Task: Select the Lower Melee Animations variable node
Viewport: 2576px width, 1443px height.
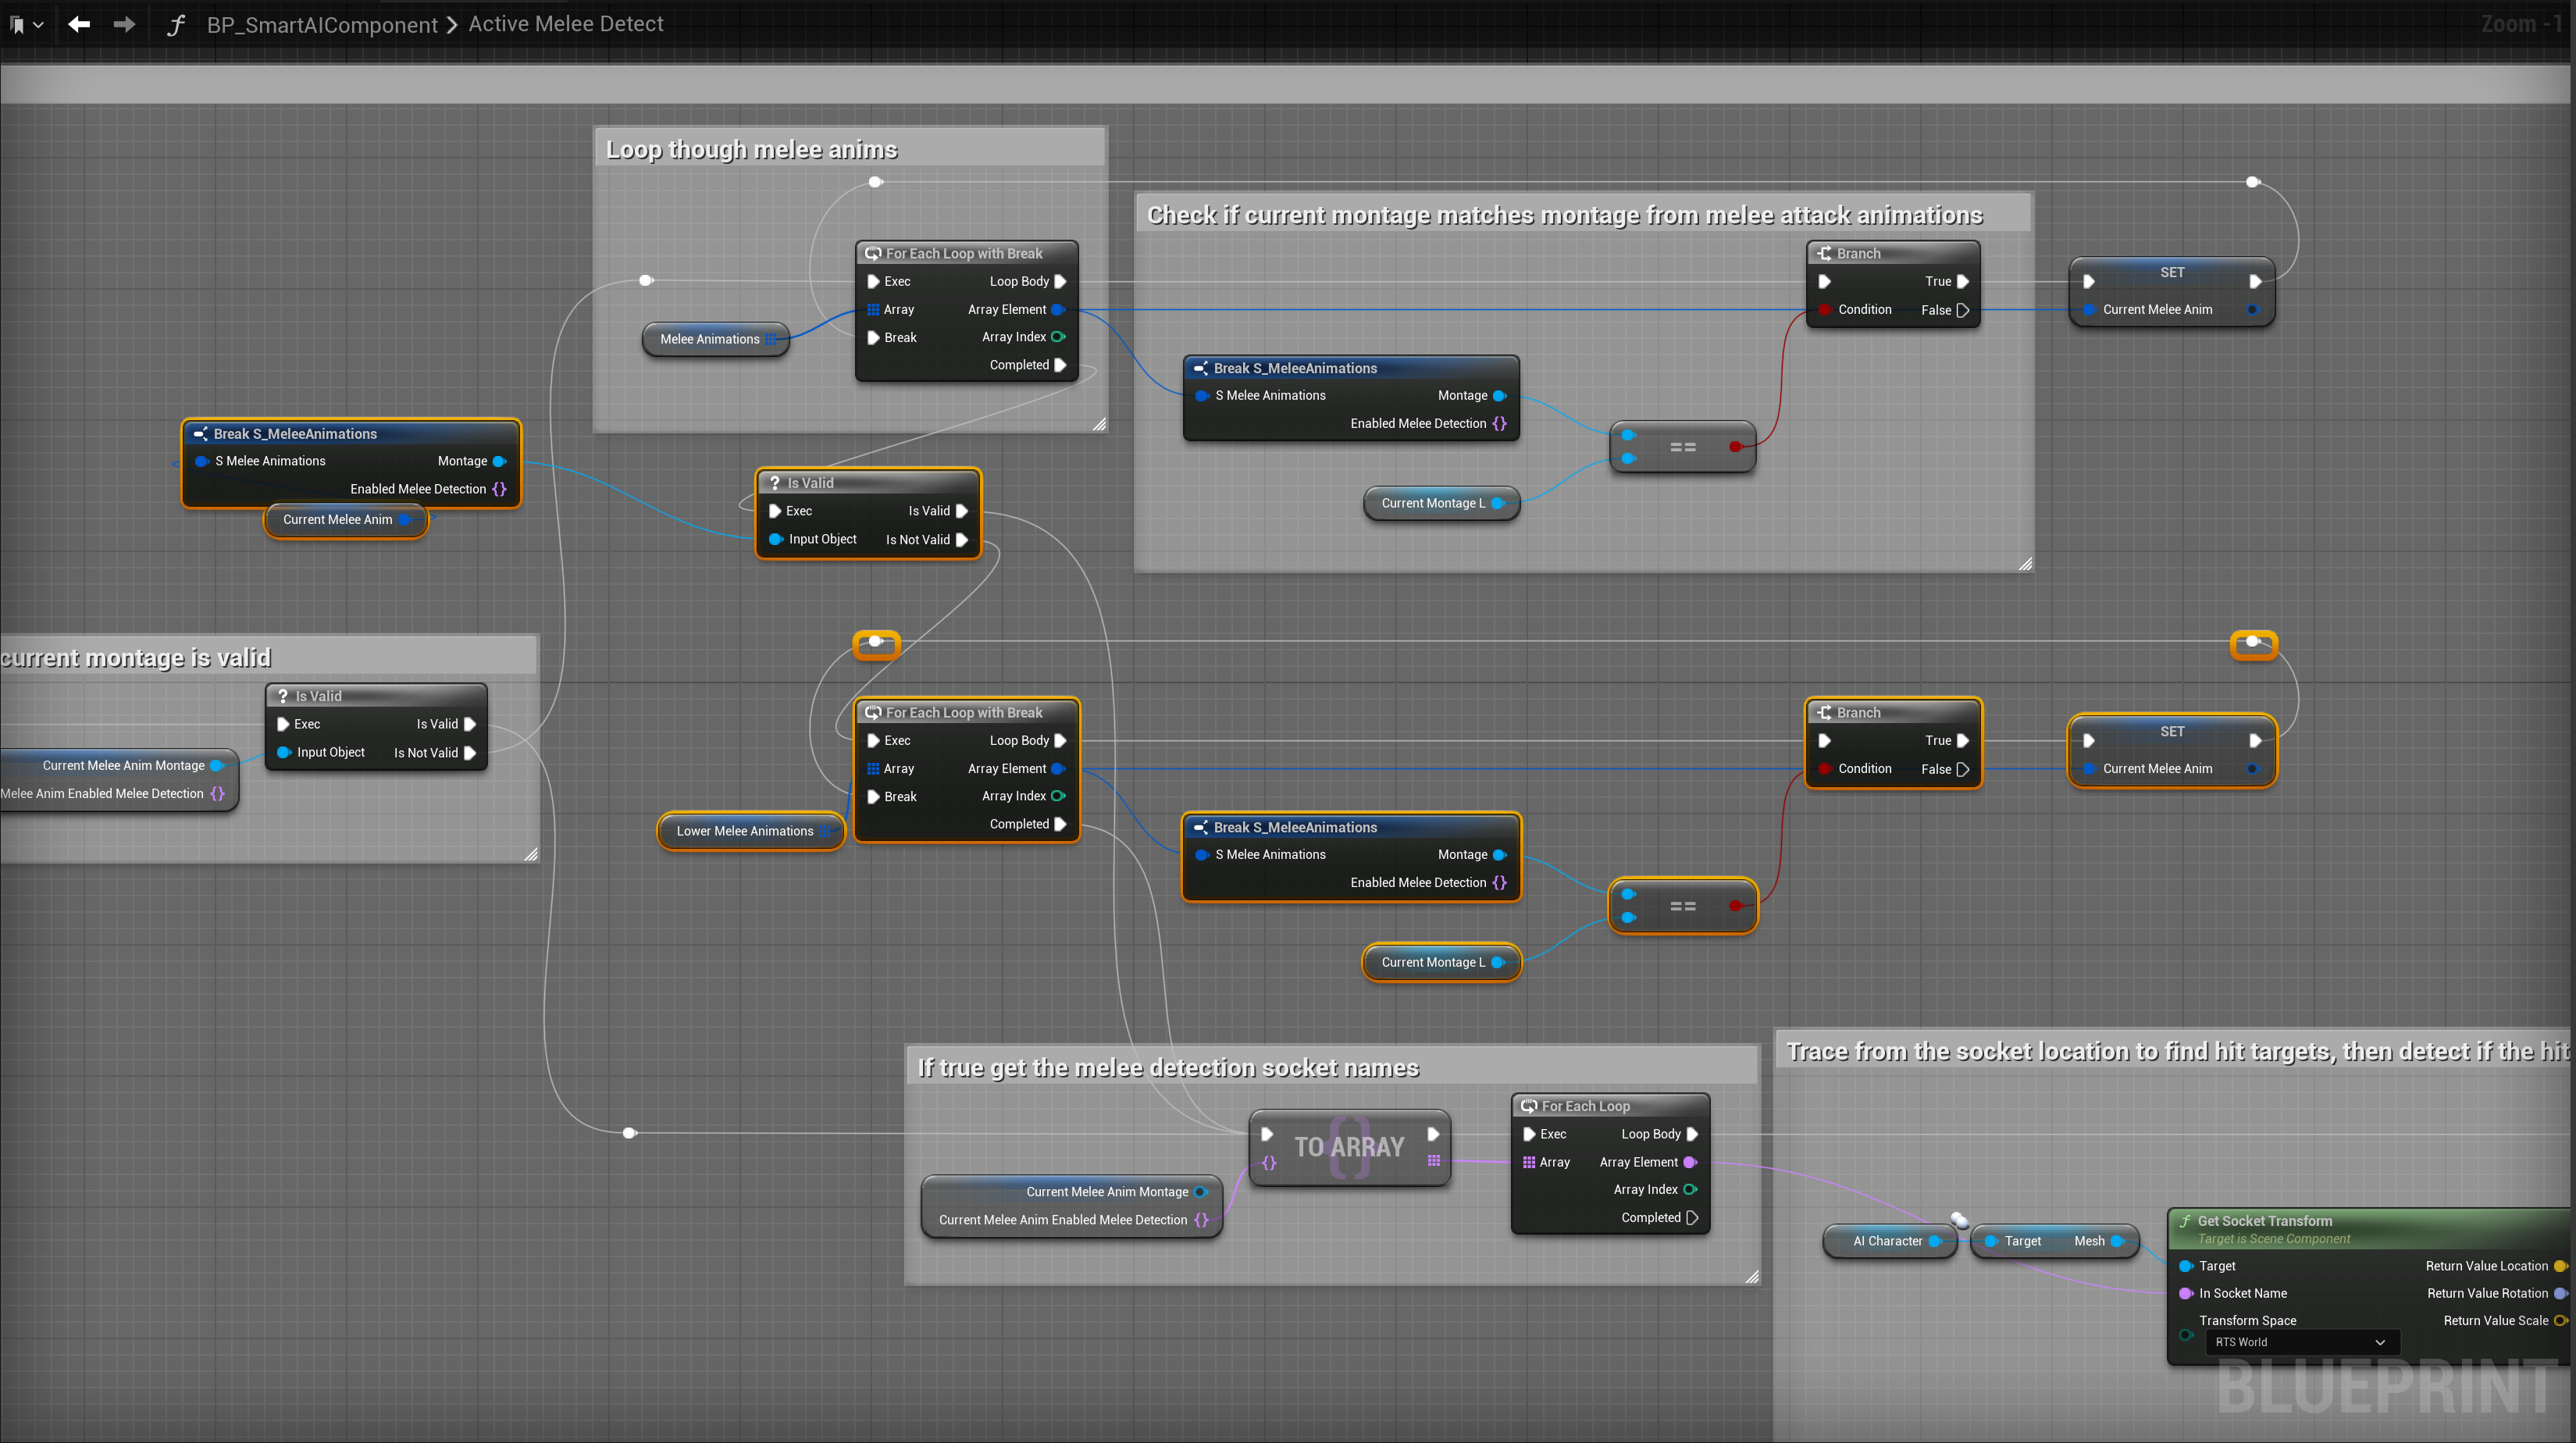Action: [745, 831]
